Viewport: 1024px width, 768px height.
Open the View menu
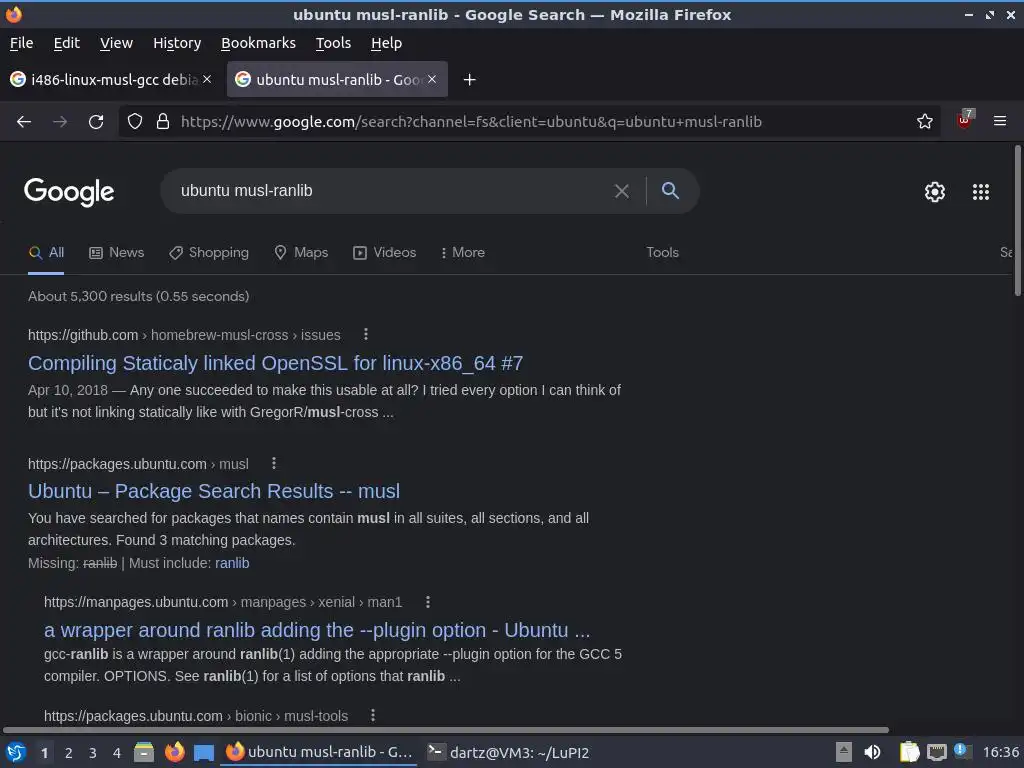(x=116, y=43)
